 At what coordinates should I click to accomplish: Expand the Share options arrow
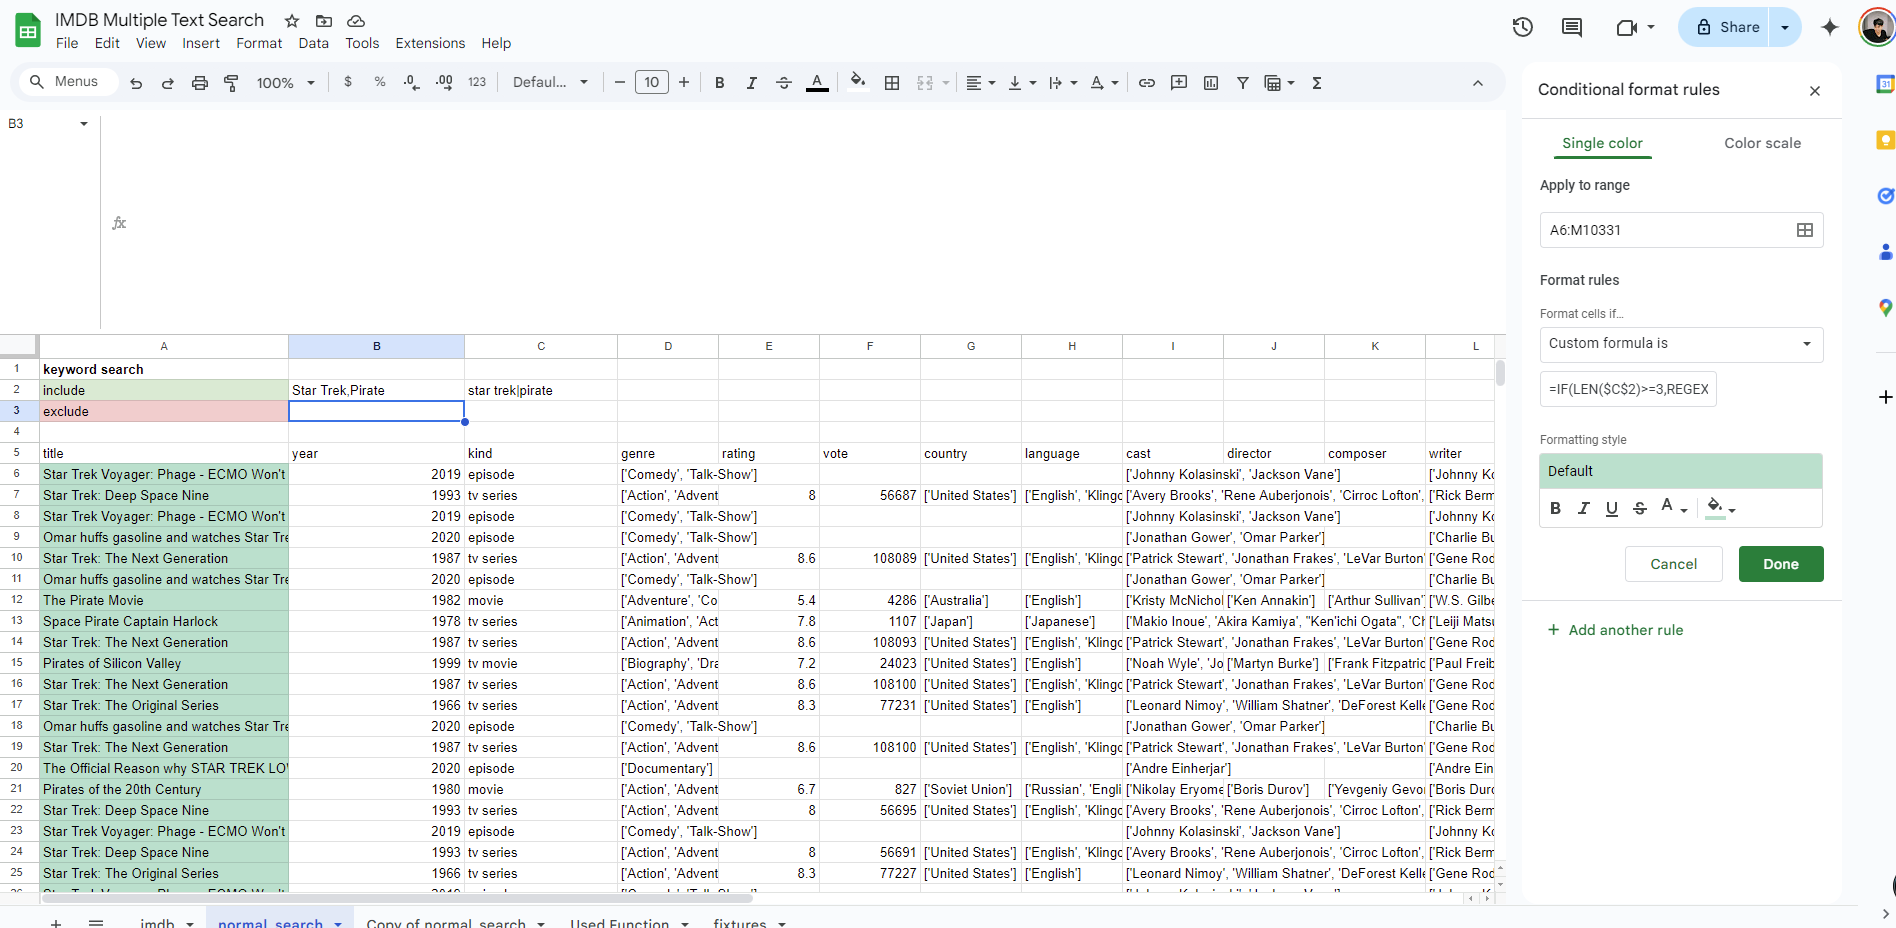pos(1785,27)
